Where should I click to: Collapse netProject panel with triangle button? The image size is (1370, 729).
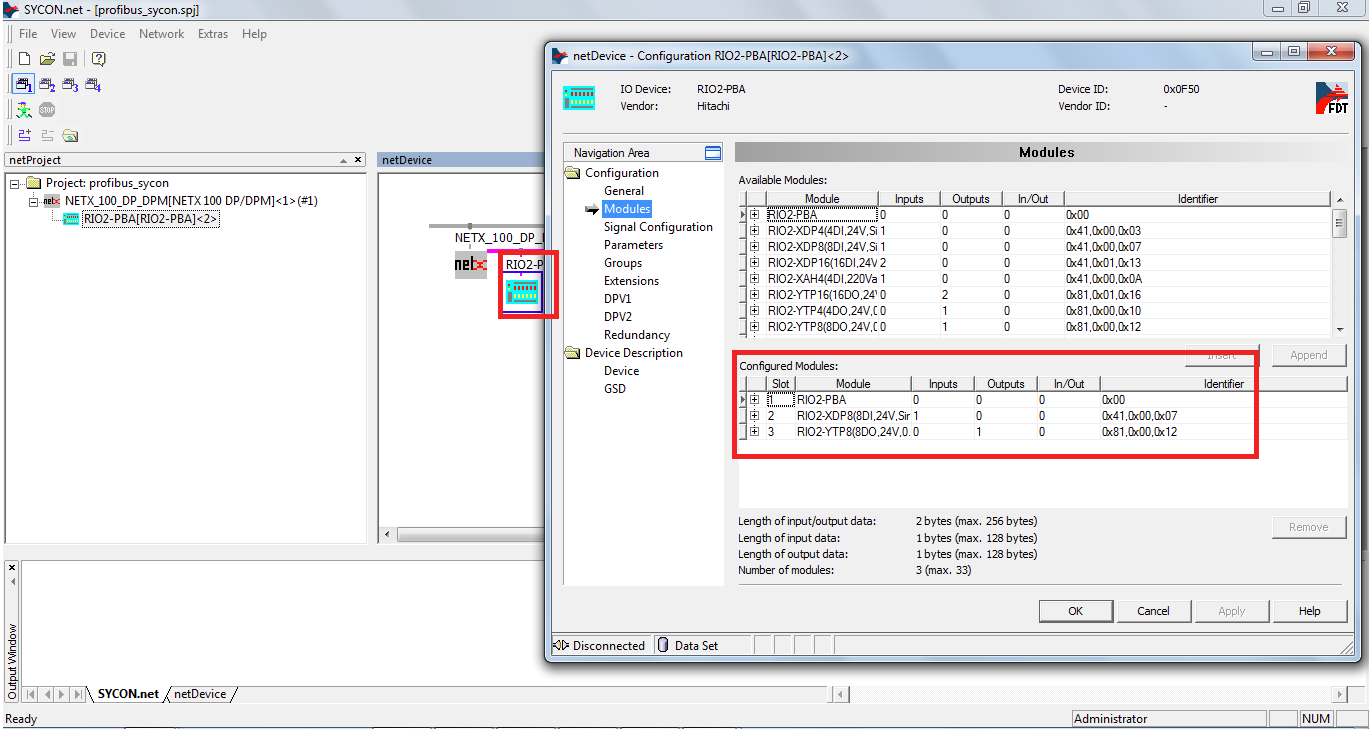click(x=341, y=160)
